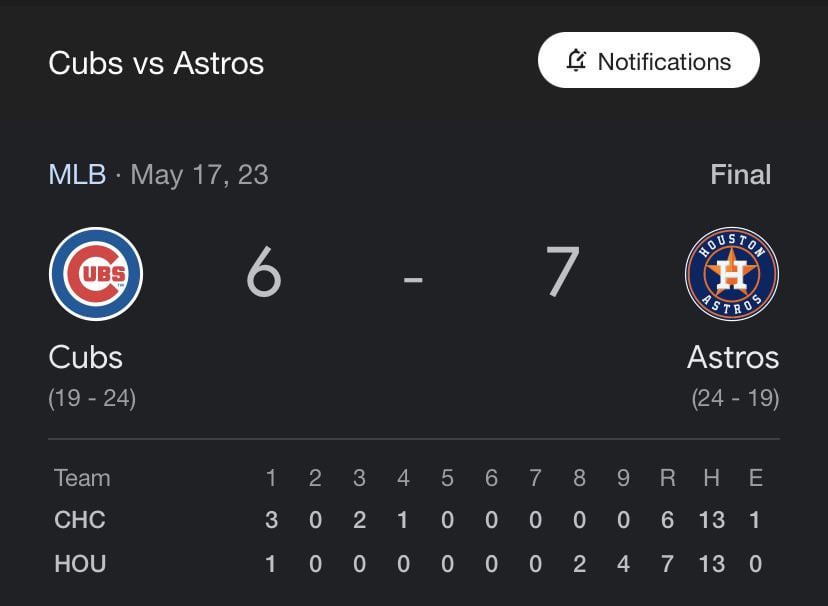Click the Chicago Cubs logo
828x606 pixels.
click(x=96, y=274)
